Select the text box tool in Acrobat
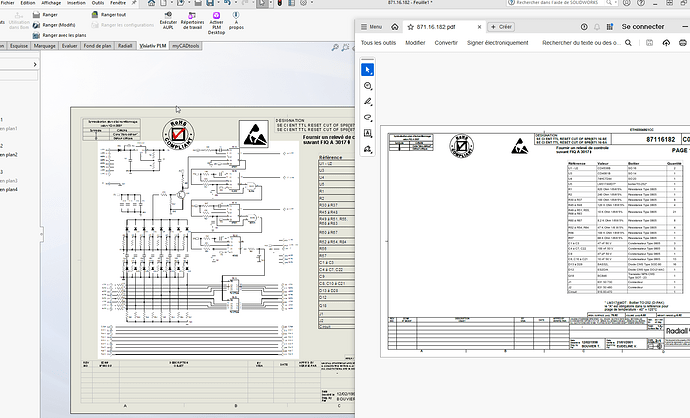 (367, 133)
